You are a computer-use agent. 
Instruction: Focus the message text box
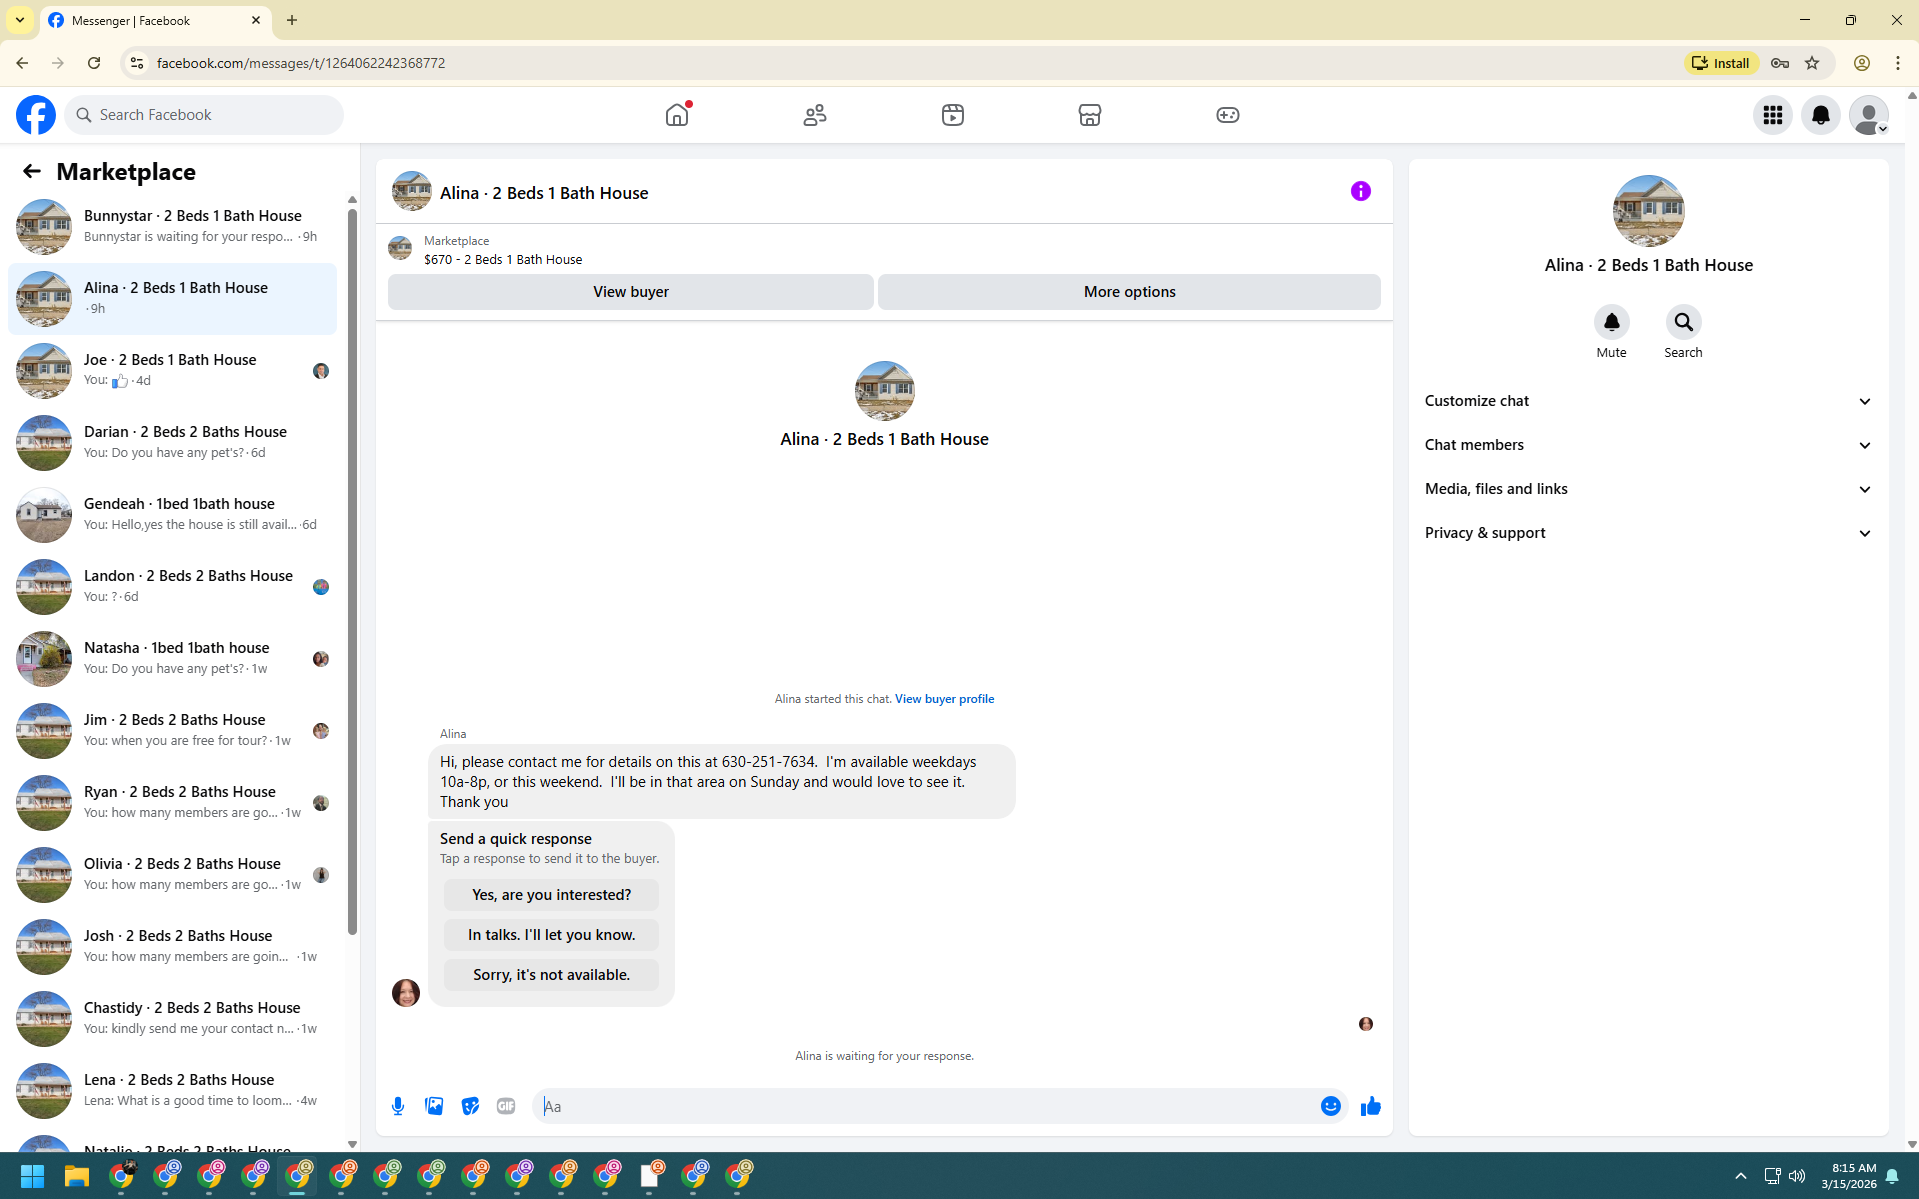[926, 1106]
